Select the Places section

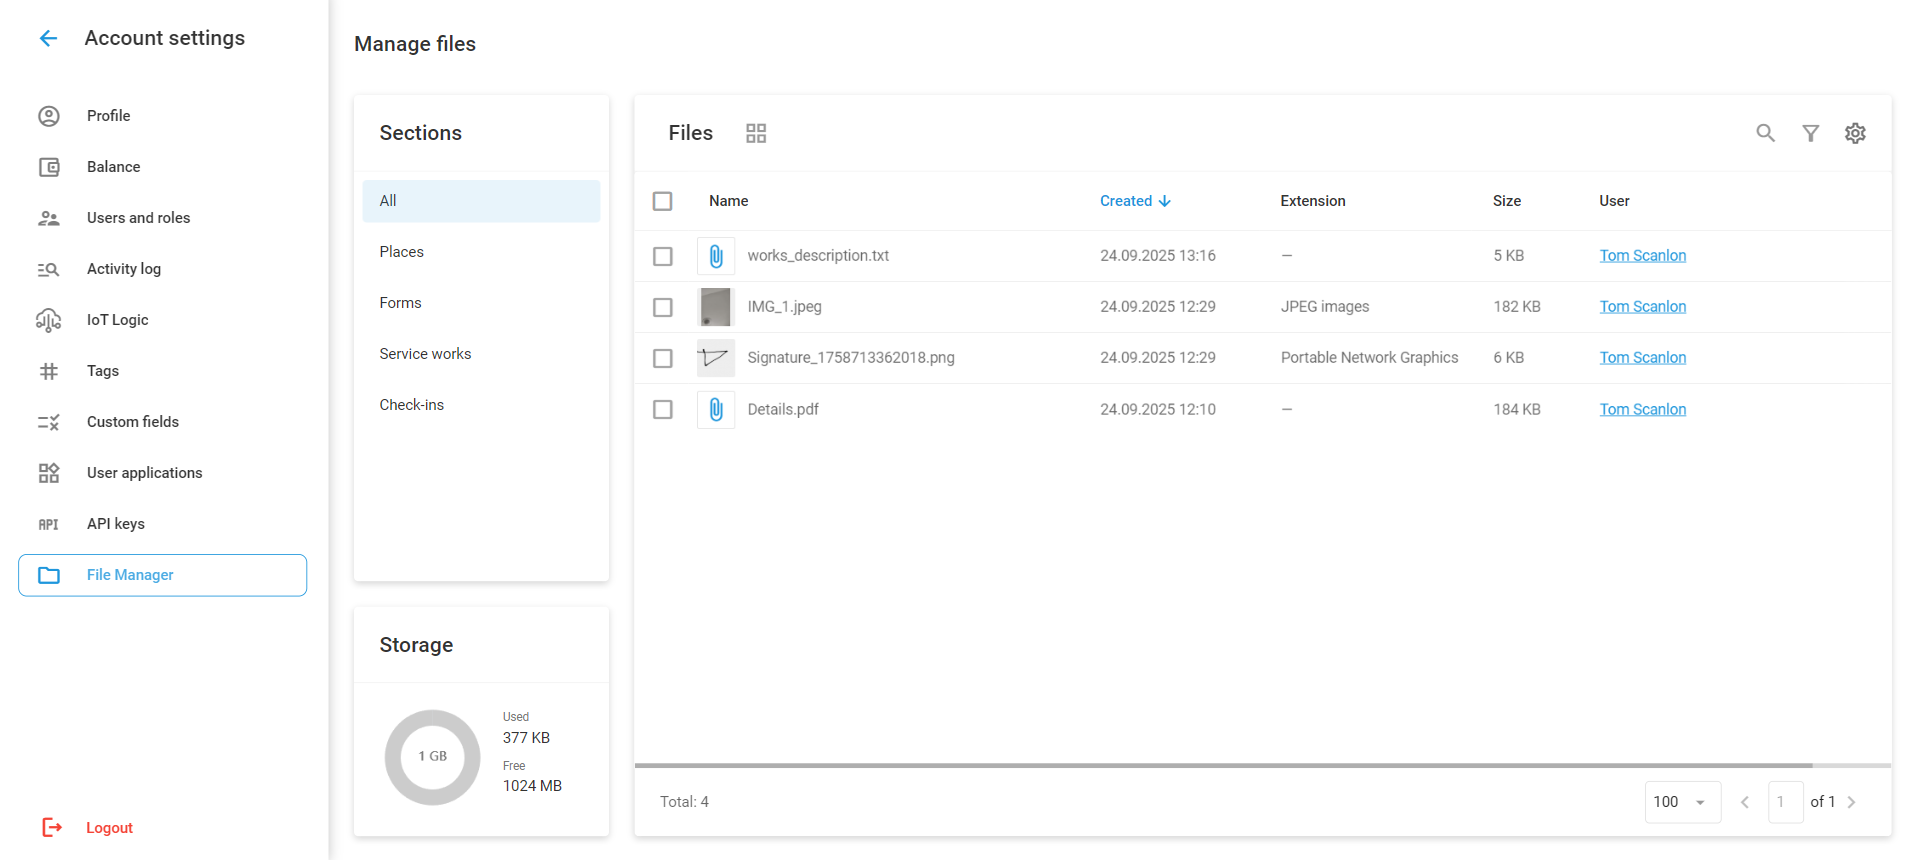[x=481, y=252]
